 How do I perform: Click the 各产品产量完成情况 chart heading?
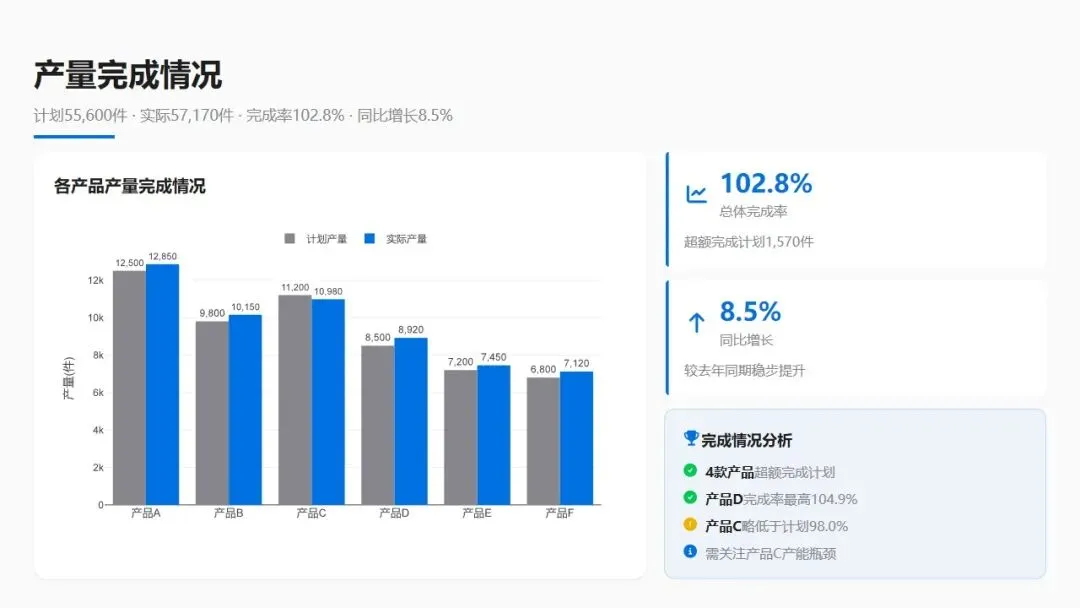pyautogui.click(x=129, y=186)
